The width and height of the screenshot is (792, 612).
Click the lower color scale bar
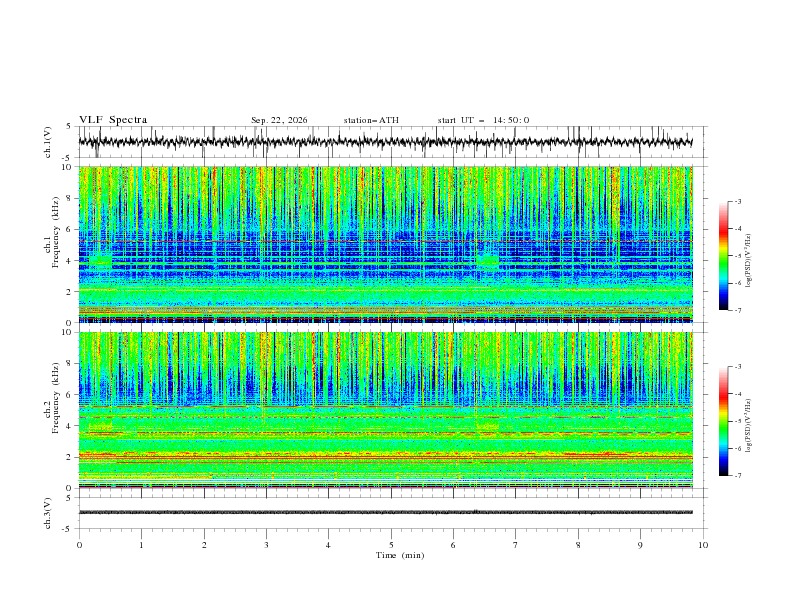(x=723, y=421)
